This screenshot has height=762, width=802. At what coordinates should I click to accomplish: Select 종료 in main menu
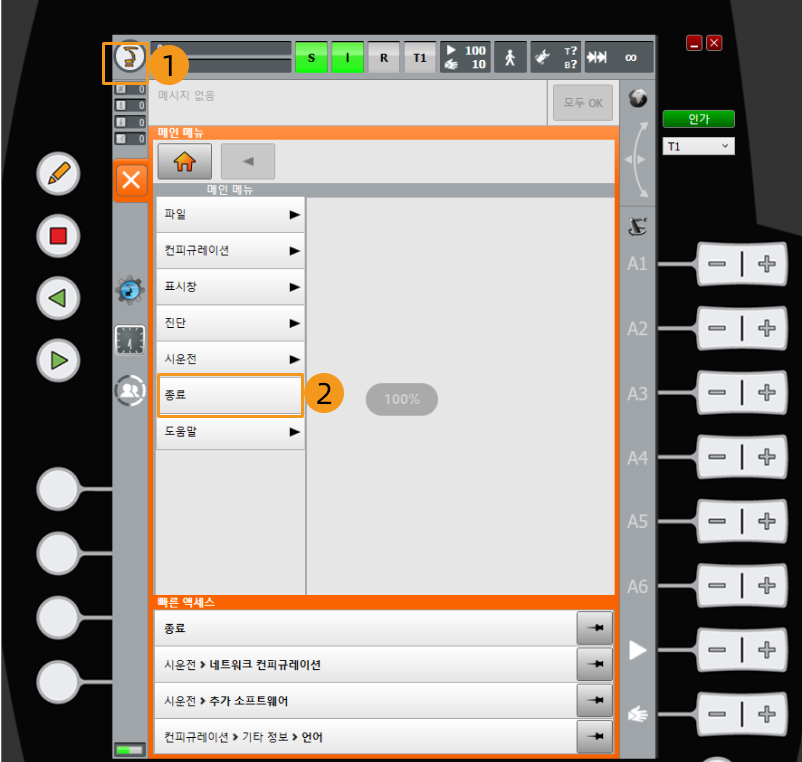[x=230, y=395]
